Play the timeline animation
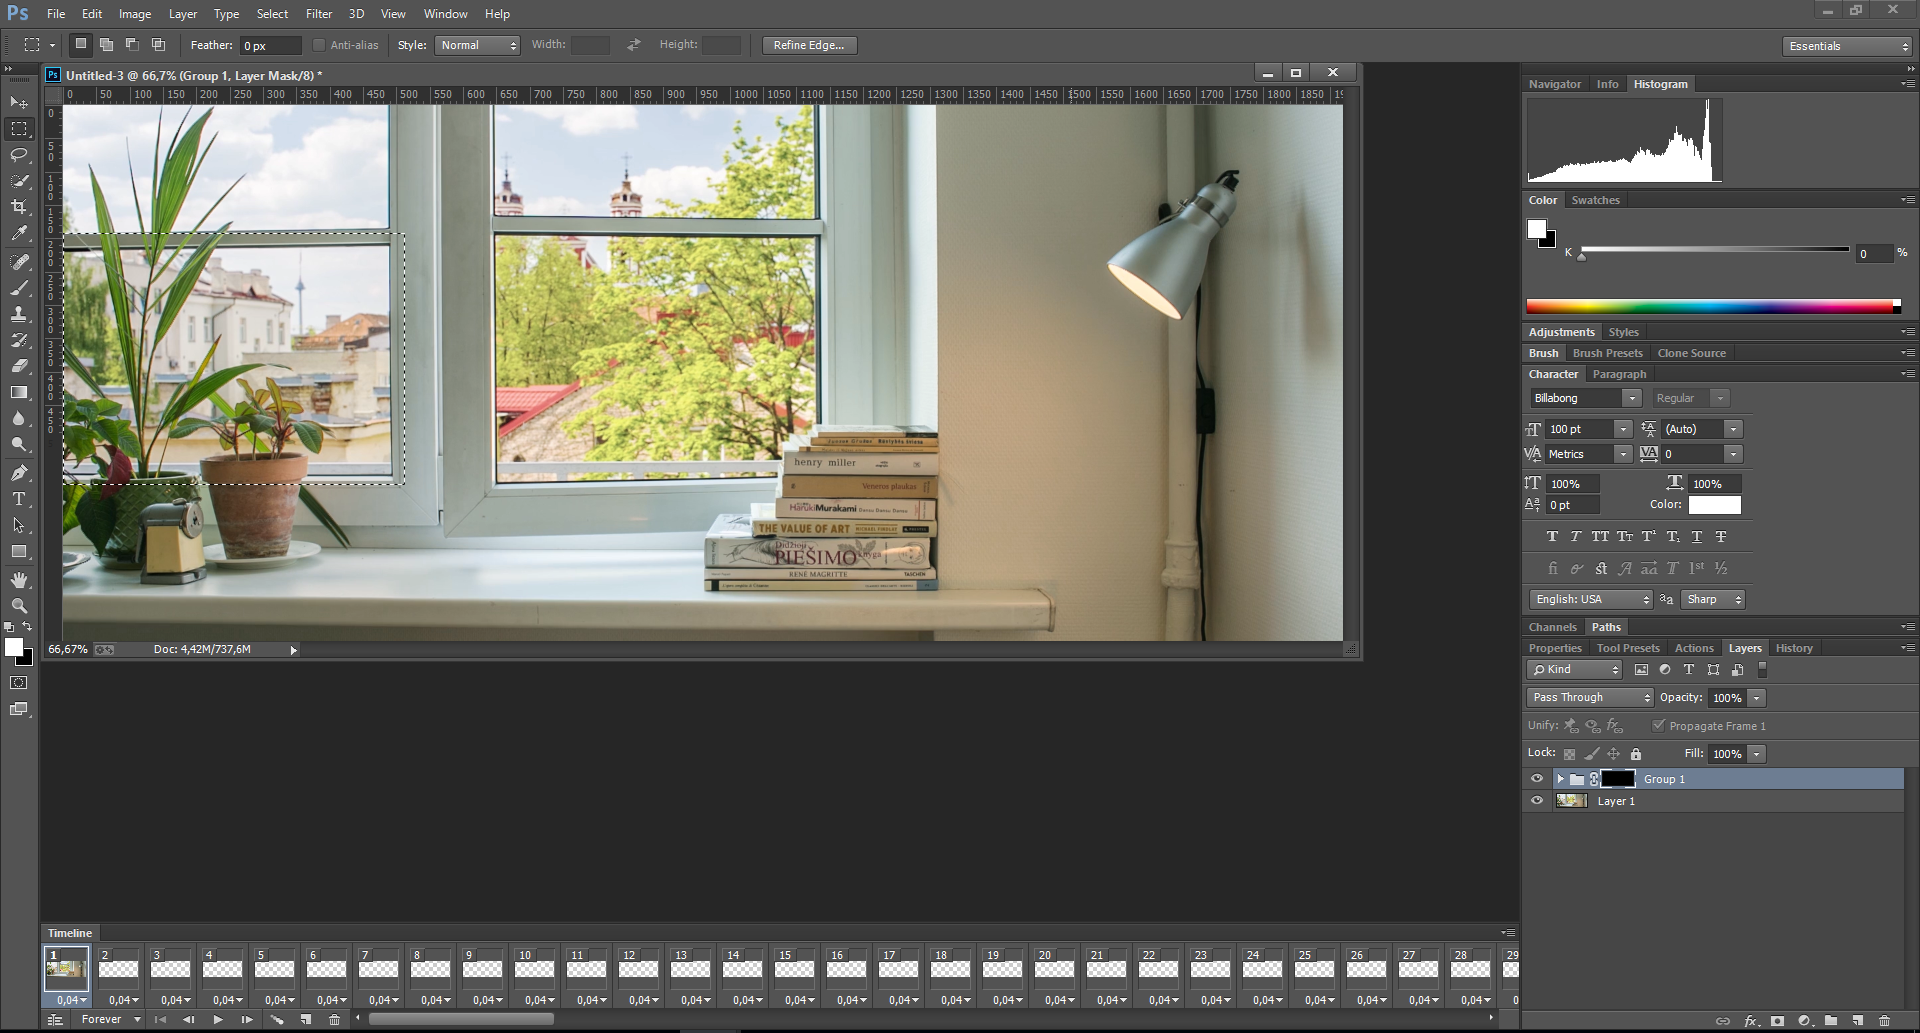1920x1033 pixels. tap(218, 1019)
